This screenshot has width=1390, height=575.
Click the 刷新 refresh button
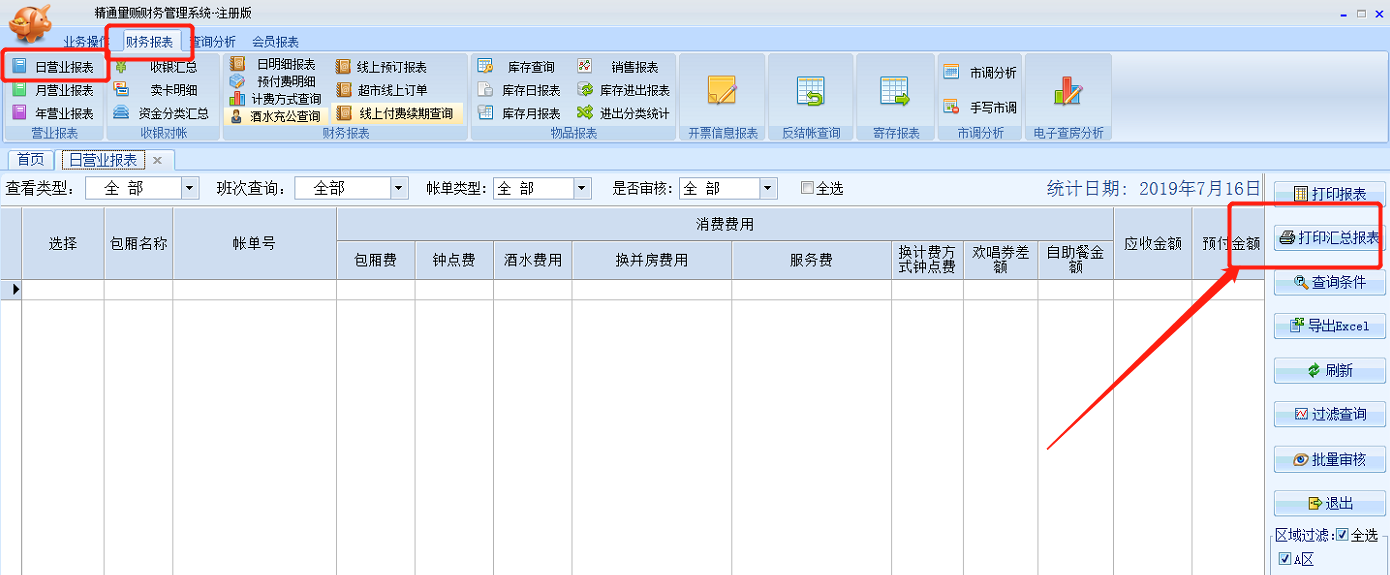point(1329,370)
